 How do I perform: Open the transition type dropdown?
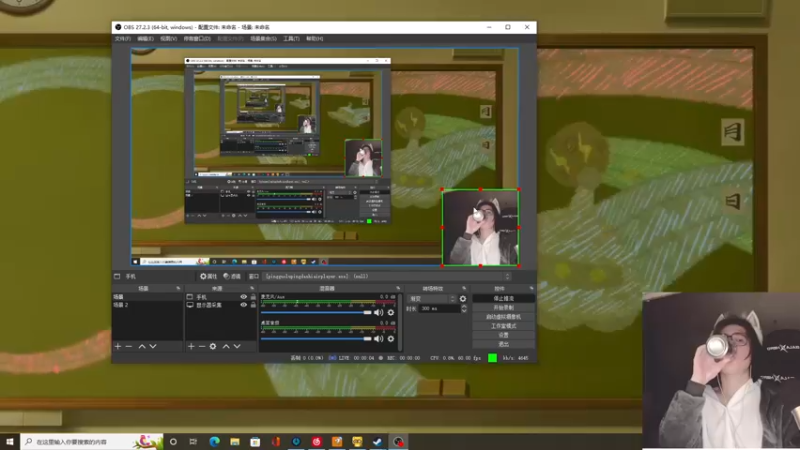[x=432, y=299]
